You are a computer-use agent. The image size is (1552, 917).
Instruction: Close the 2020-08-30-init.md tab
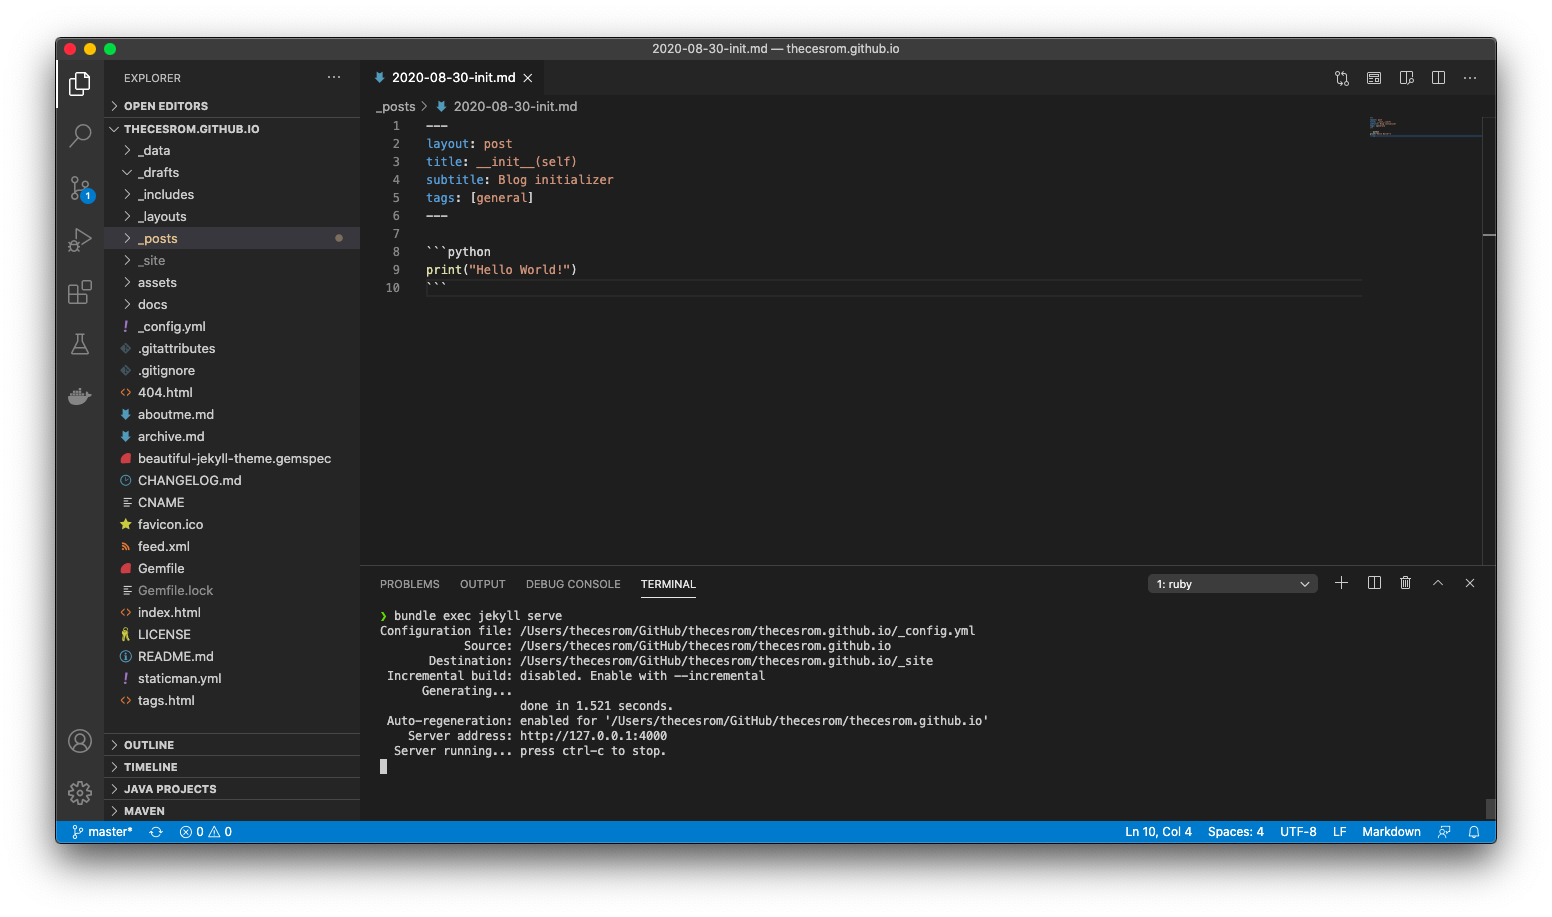528,78
